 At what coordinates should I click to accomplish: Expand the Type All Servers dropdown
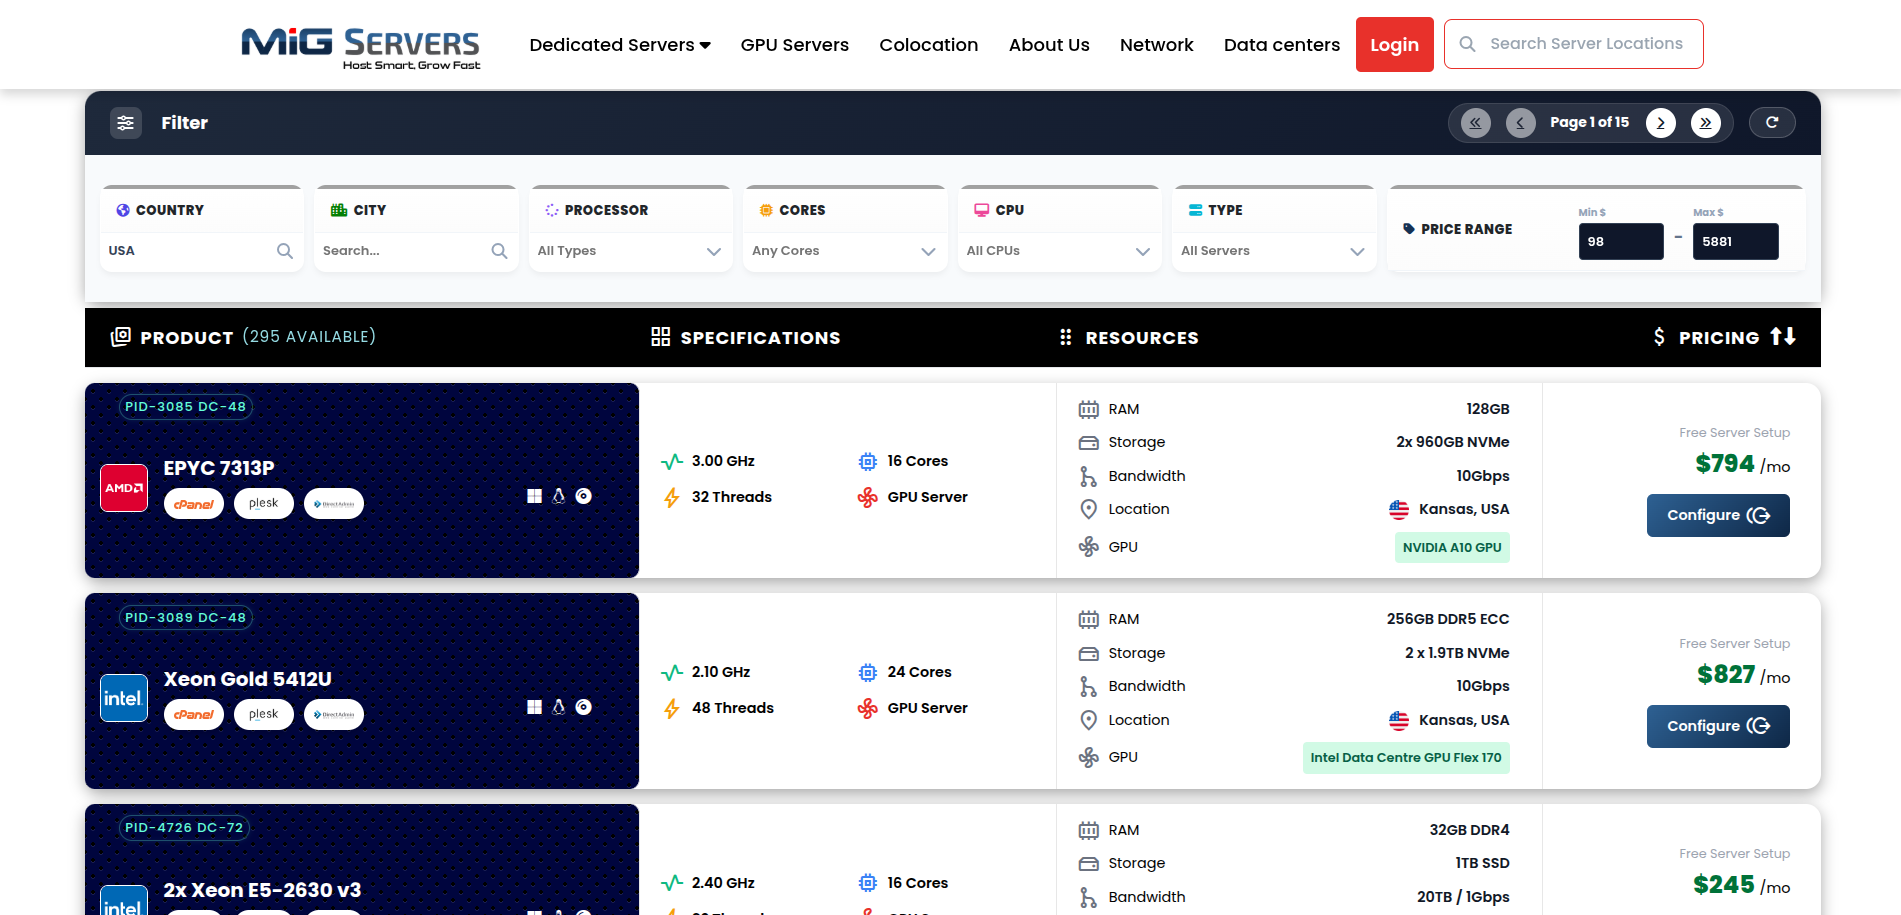[x=1273, y=251]
